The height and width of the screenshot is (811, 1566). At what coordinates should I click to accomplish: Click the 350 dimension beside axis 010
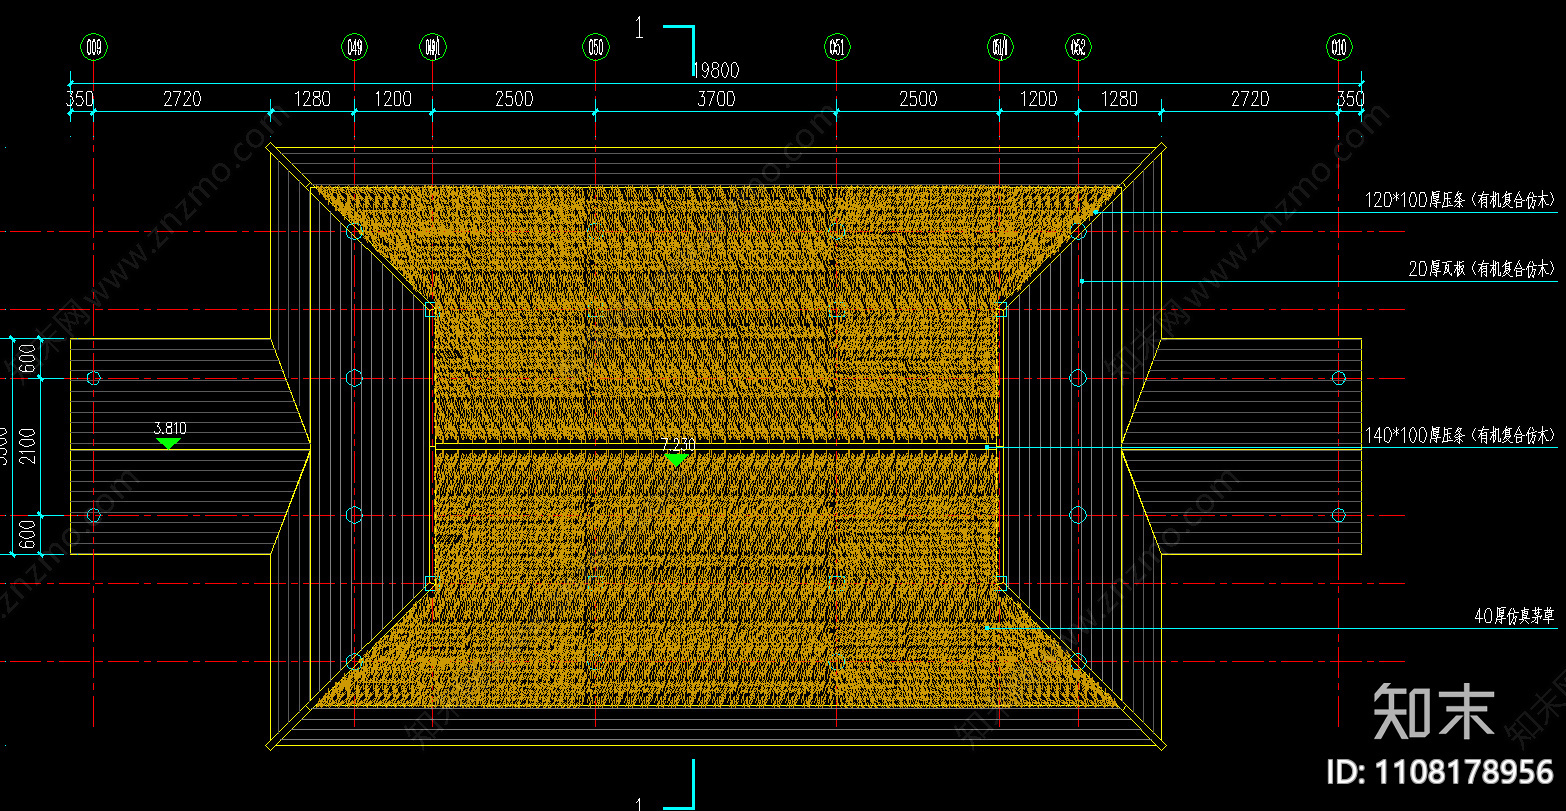[1350, 99]
